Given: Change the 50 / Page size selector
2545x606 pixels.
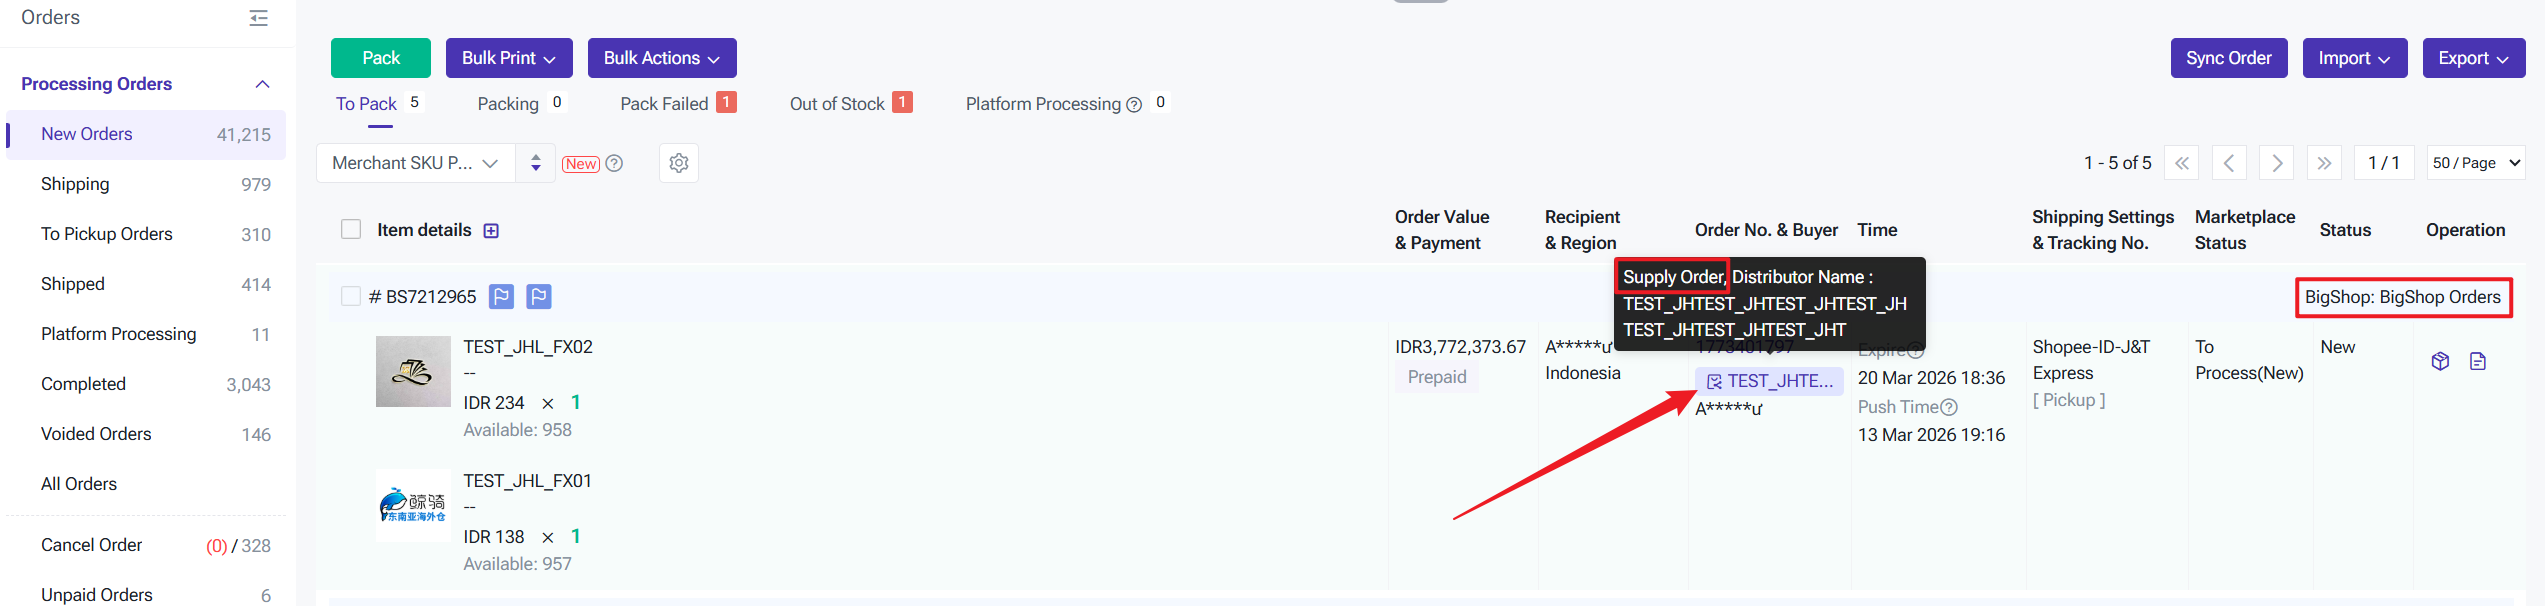Looking at the screenshot, I should [x=2475, y=163].
